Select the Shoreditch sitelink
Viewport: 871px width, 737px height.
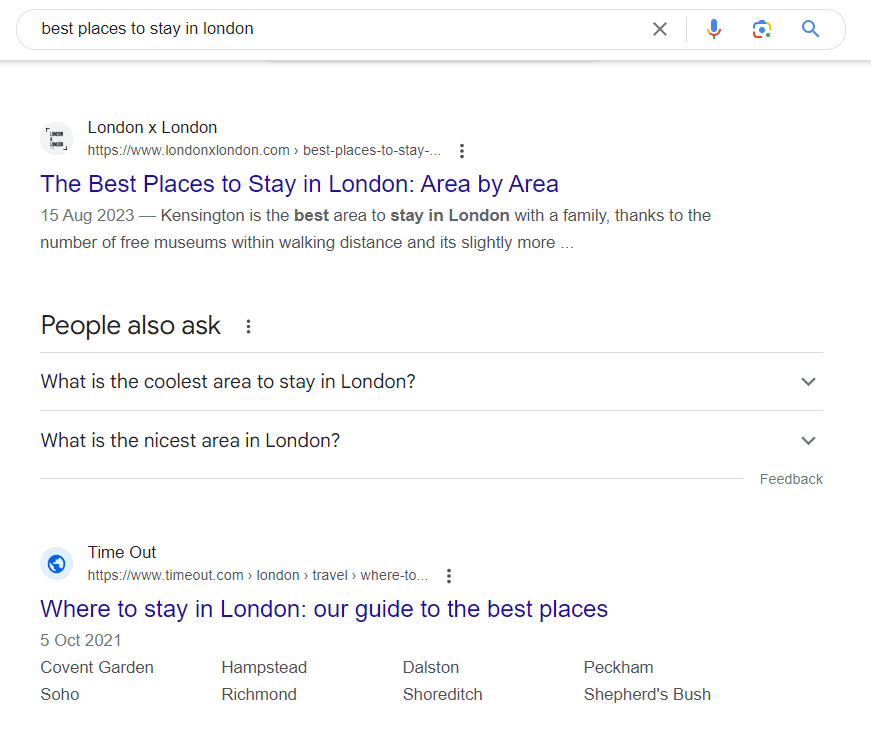coord(442,694)
